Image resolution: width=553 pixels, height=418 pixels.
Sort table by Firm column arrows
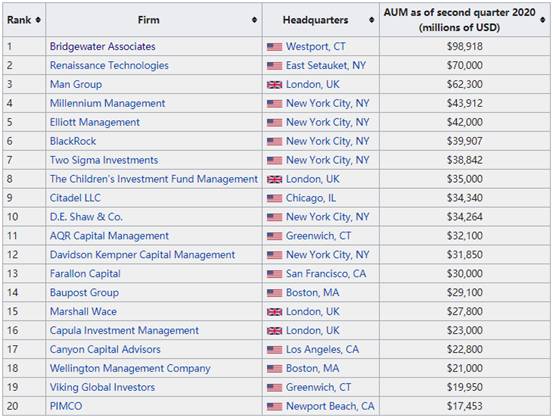point(254,20)
